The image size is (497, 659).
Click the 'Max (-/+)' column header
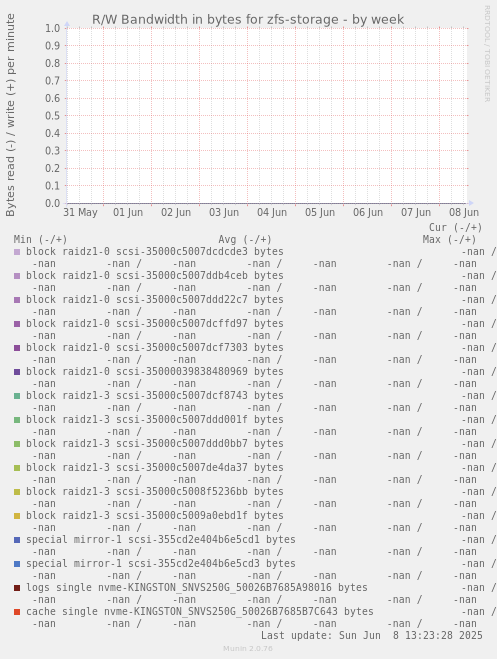click(x=450, y=240)
